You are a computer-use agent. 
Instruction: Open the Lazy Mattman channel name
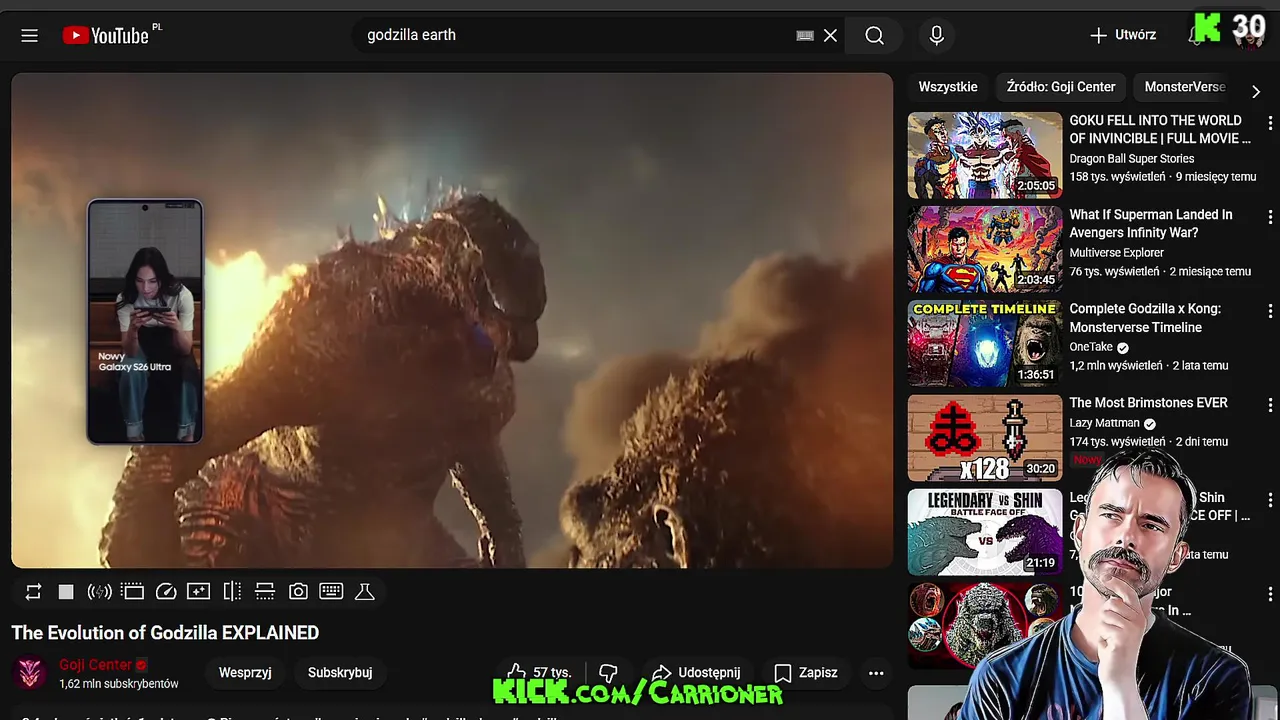[1105, 423]
